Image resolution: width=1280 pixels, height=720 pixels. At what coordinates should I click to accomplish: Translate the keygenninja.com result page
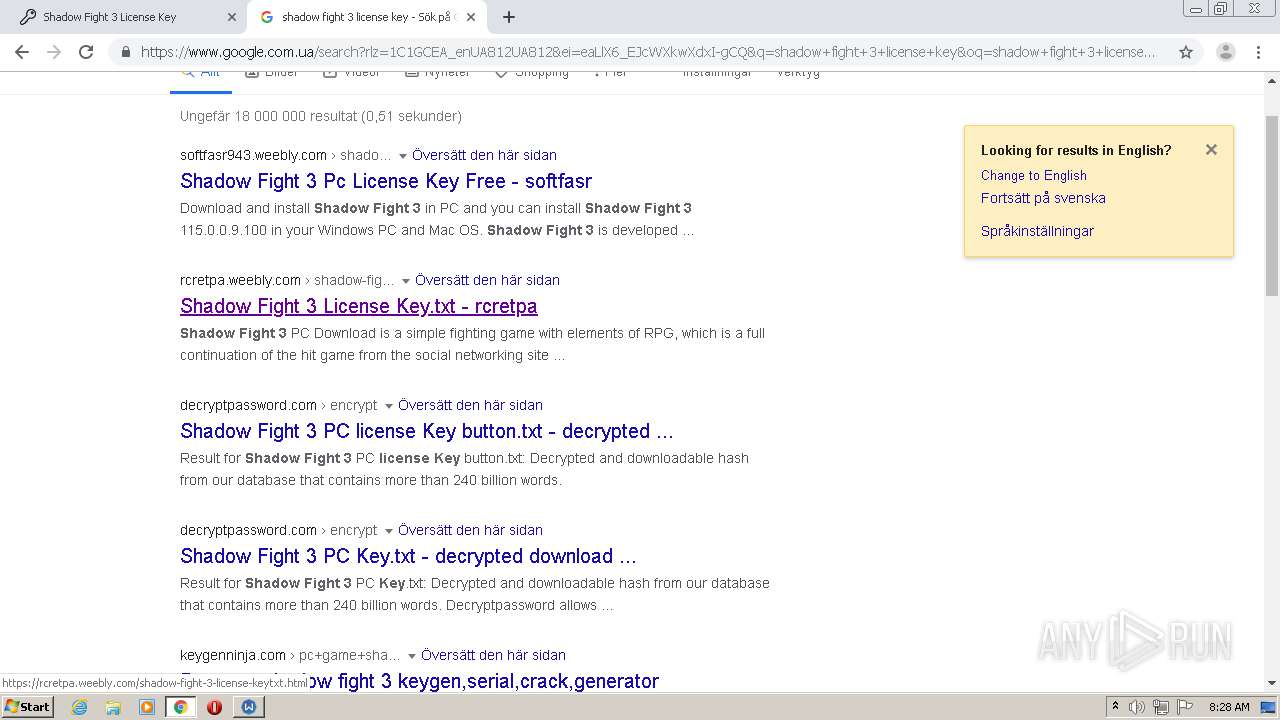[493, 655]
